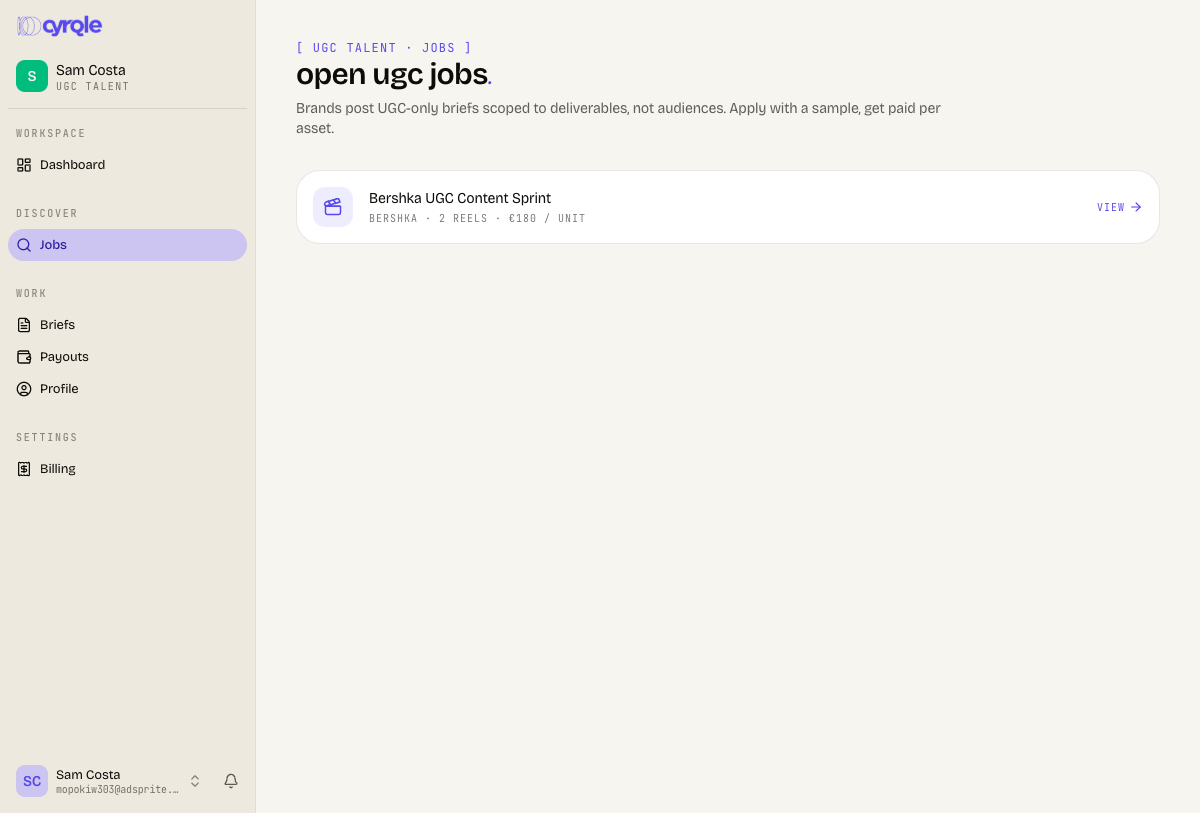Screen dimensions: 1200x813
Task: Click the Sam Costa name at the sidebar top
Action: [x=91, y=70]
